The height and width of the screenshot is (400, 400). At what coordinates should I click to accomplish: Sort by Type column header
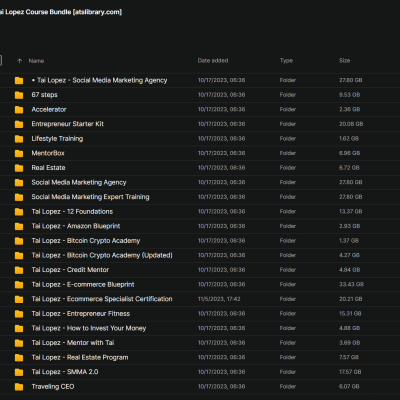coord(286,61)
